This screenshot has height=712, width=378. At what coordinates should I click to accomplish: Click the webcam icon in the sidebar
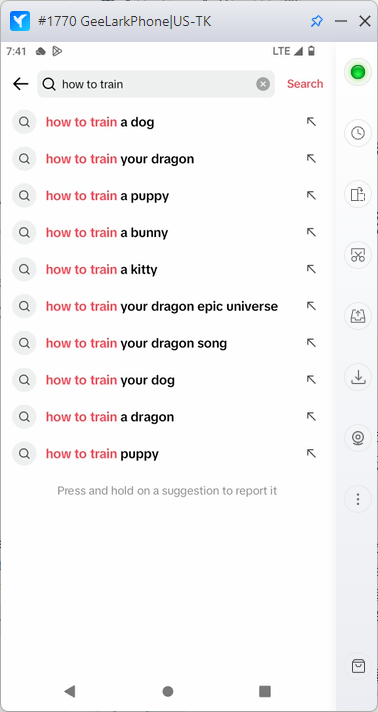point(358,438)
